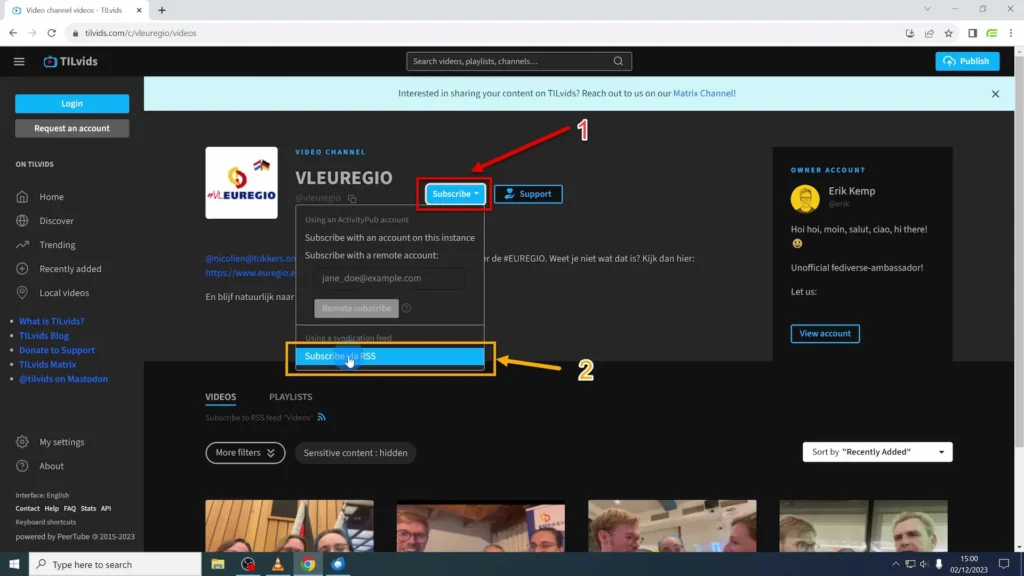Click the install app icon in address bar
This screenshot has height=576, width=1024.
910,33
